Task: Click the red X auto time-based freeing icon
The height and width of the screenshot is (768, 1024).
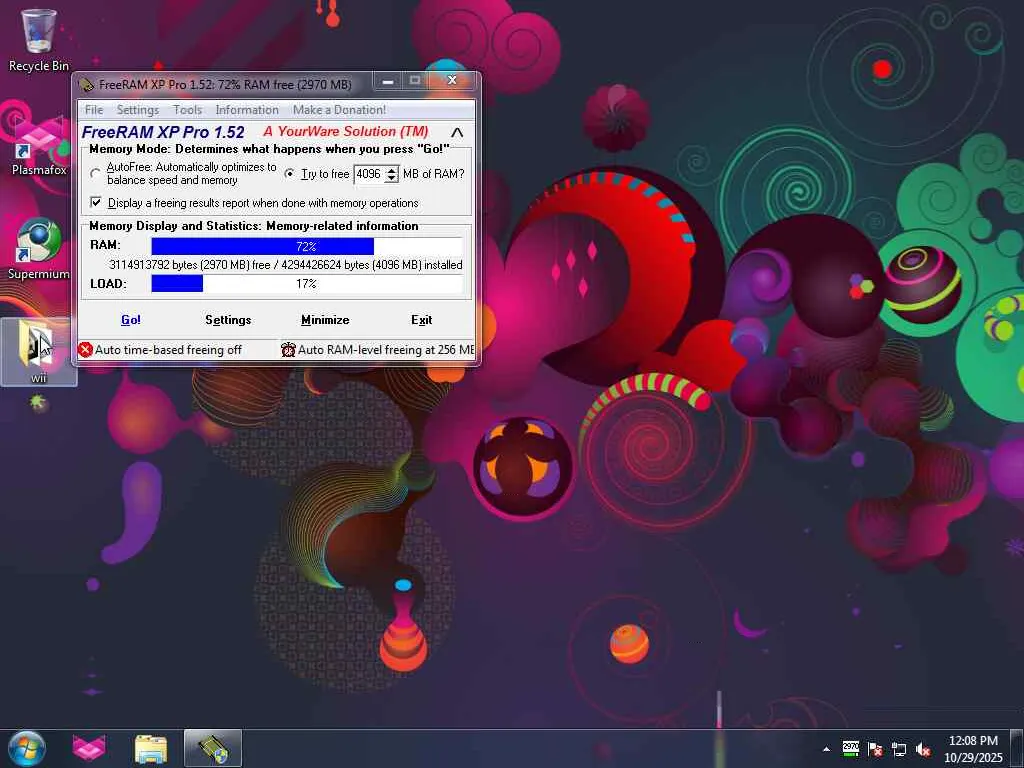Action: click(85, 350)
